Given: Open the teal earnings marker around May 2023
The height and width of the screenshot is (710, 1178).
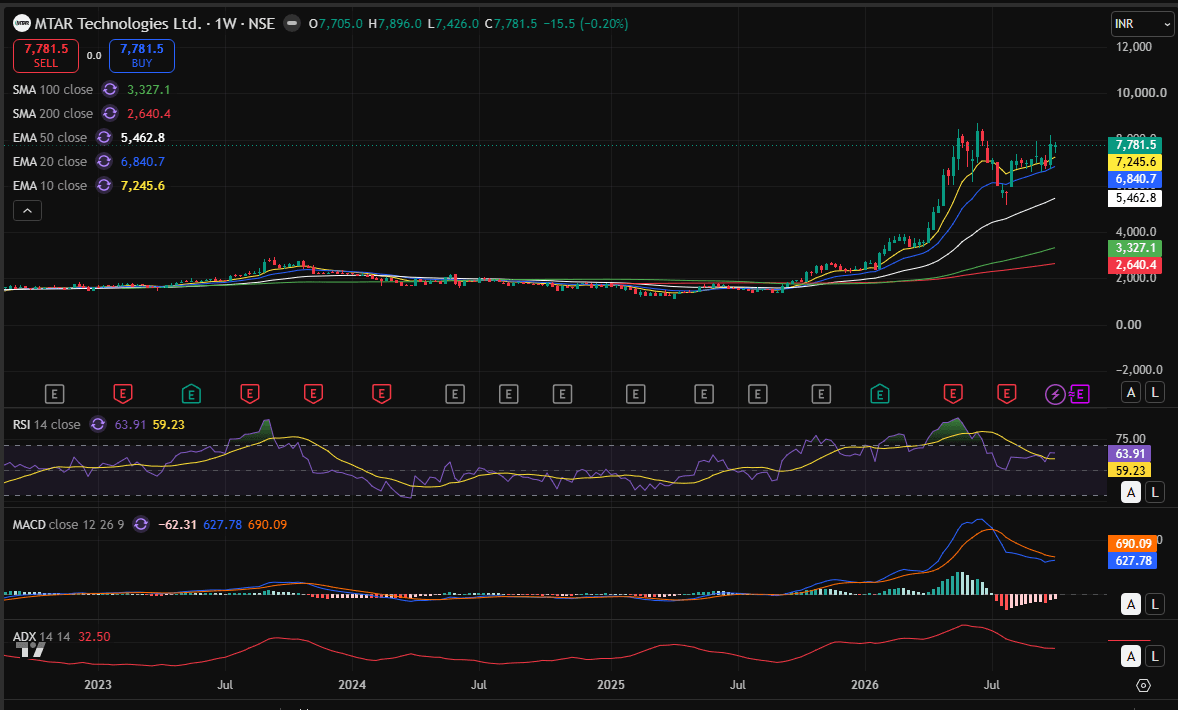Looking at the screenshot, I should (x=191, y=394).
